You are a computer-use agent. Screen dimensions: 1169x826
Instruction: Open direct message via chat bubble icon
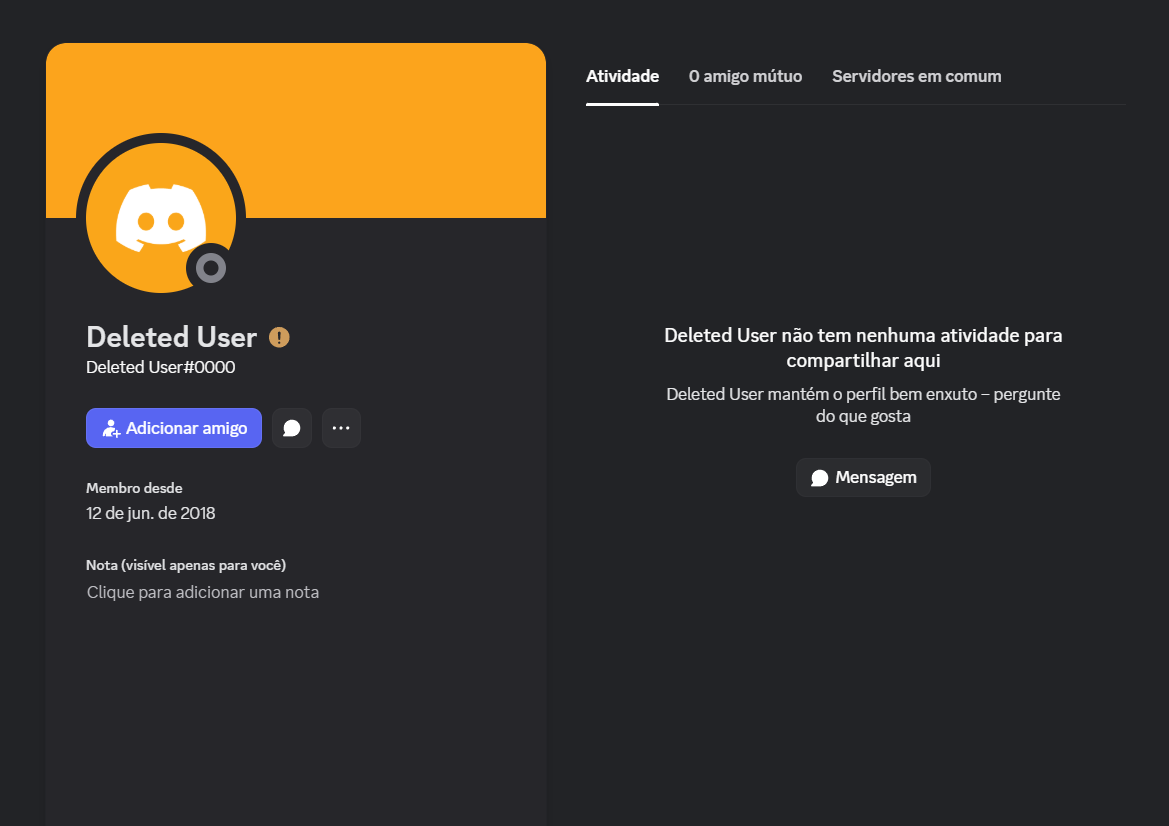point(292,428)
